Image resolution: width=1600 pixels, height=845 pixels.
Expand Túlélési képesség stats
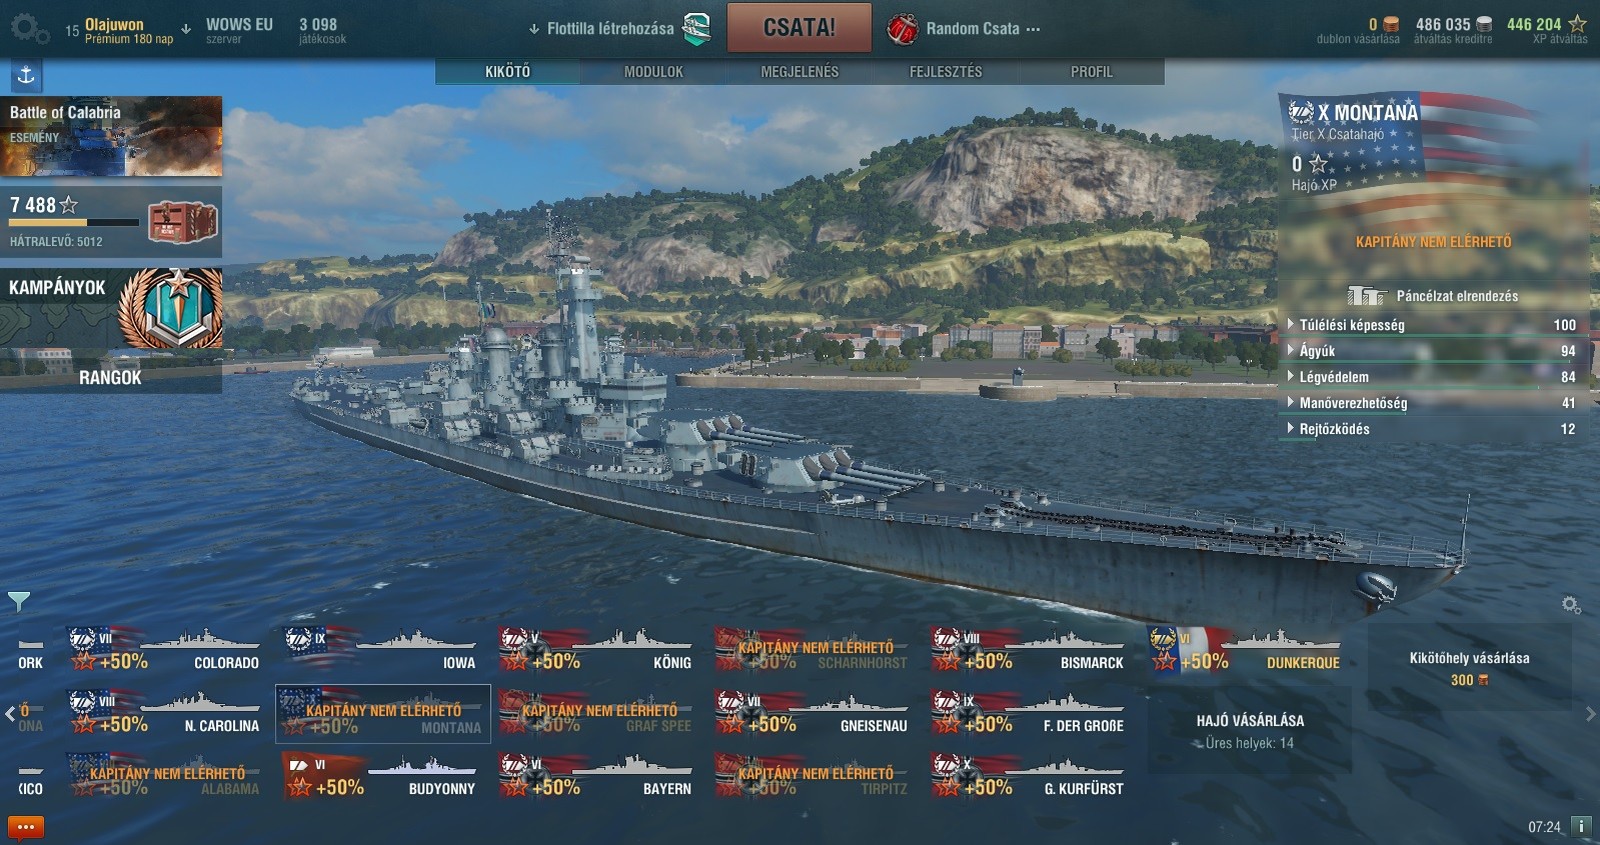(x=1433, y=325)
